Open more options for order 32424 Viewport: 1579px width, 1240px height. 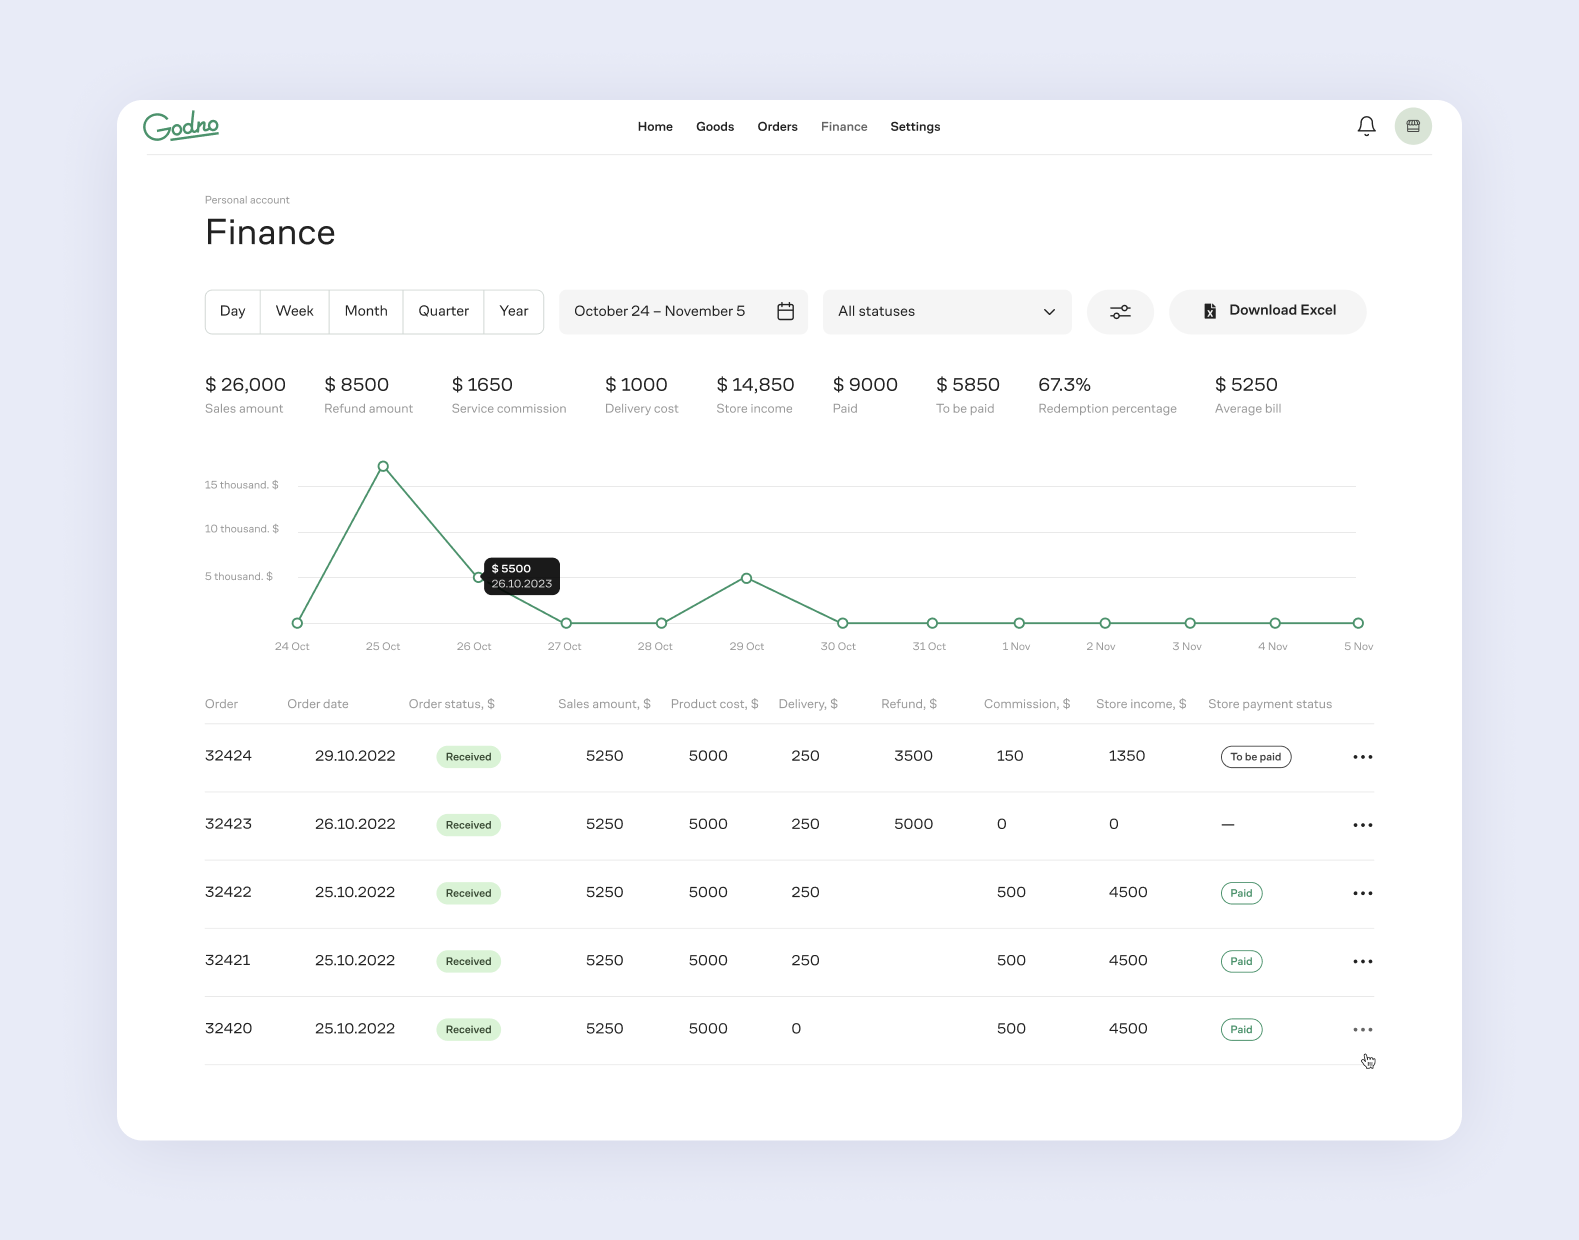pos(1362,757)
